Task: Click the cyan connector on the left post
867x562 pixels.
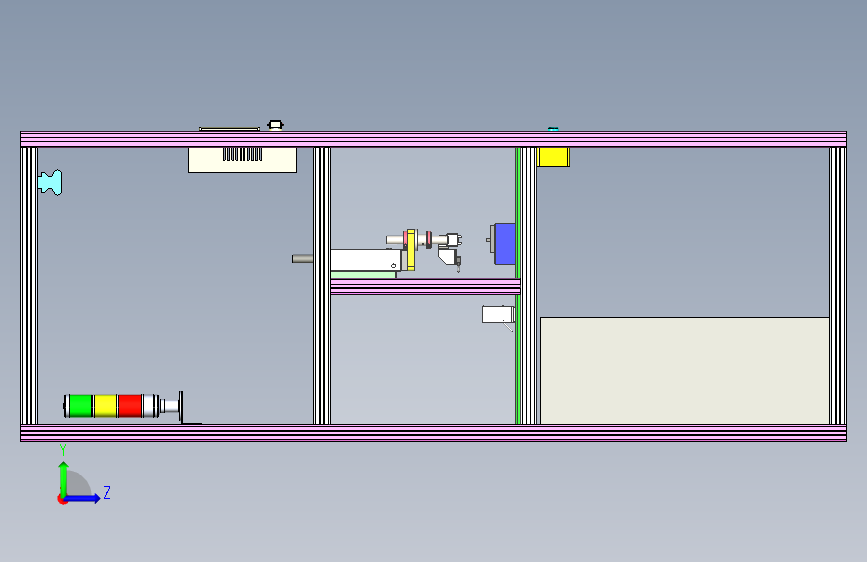Action: click(x=50, y=183)
